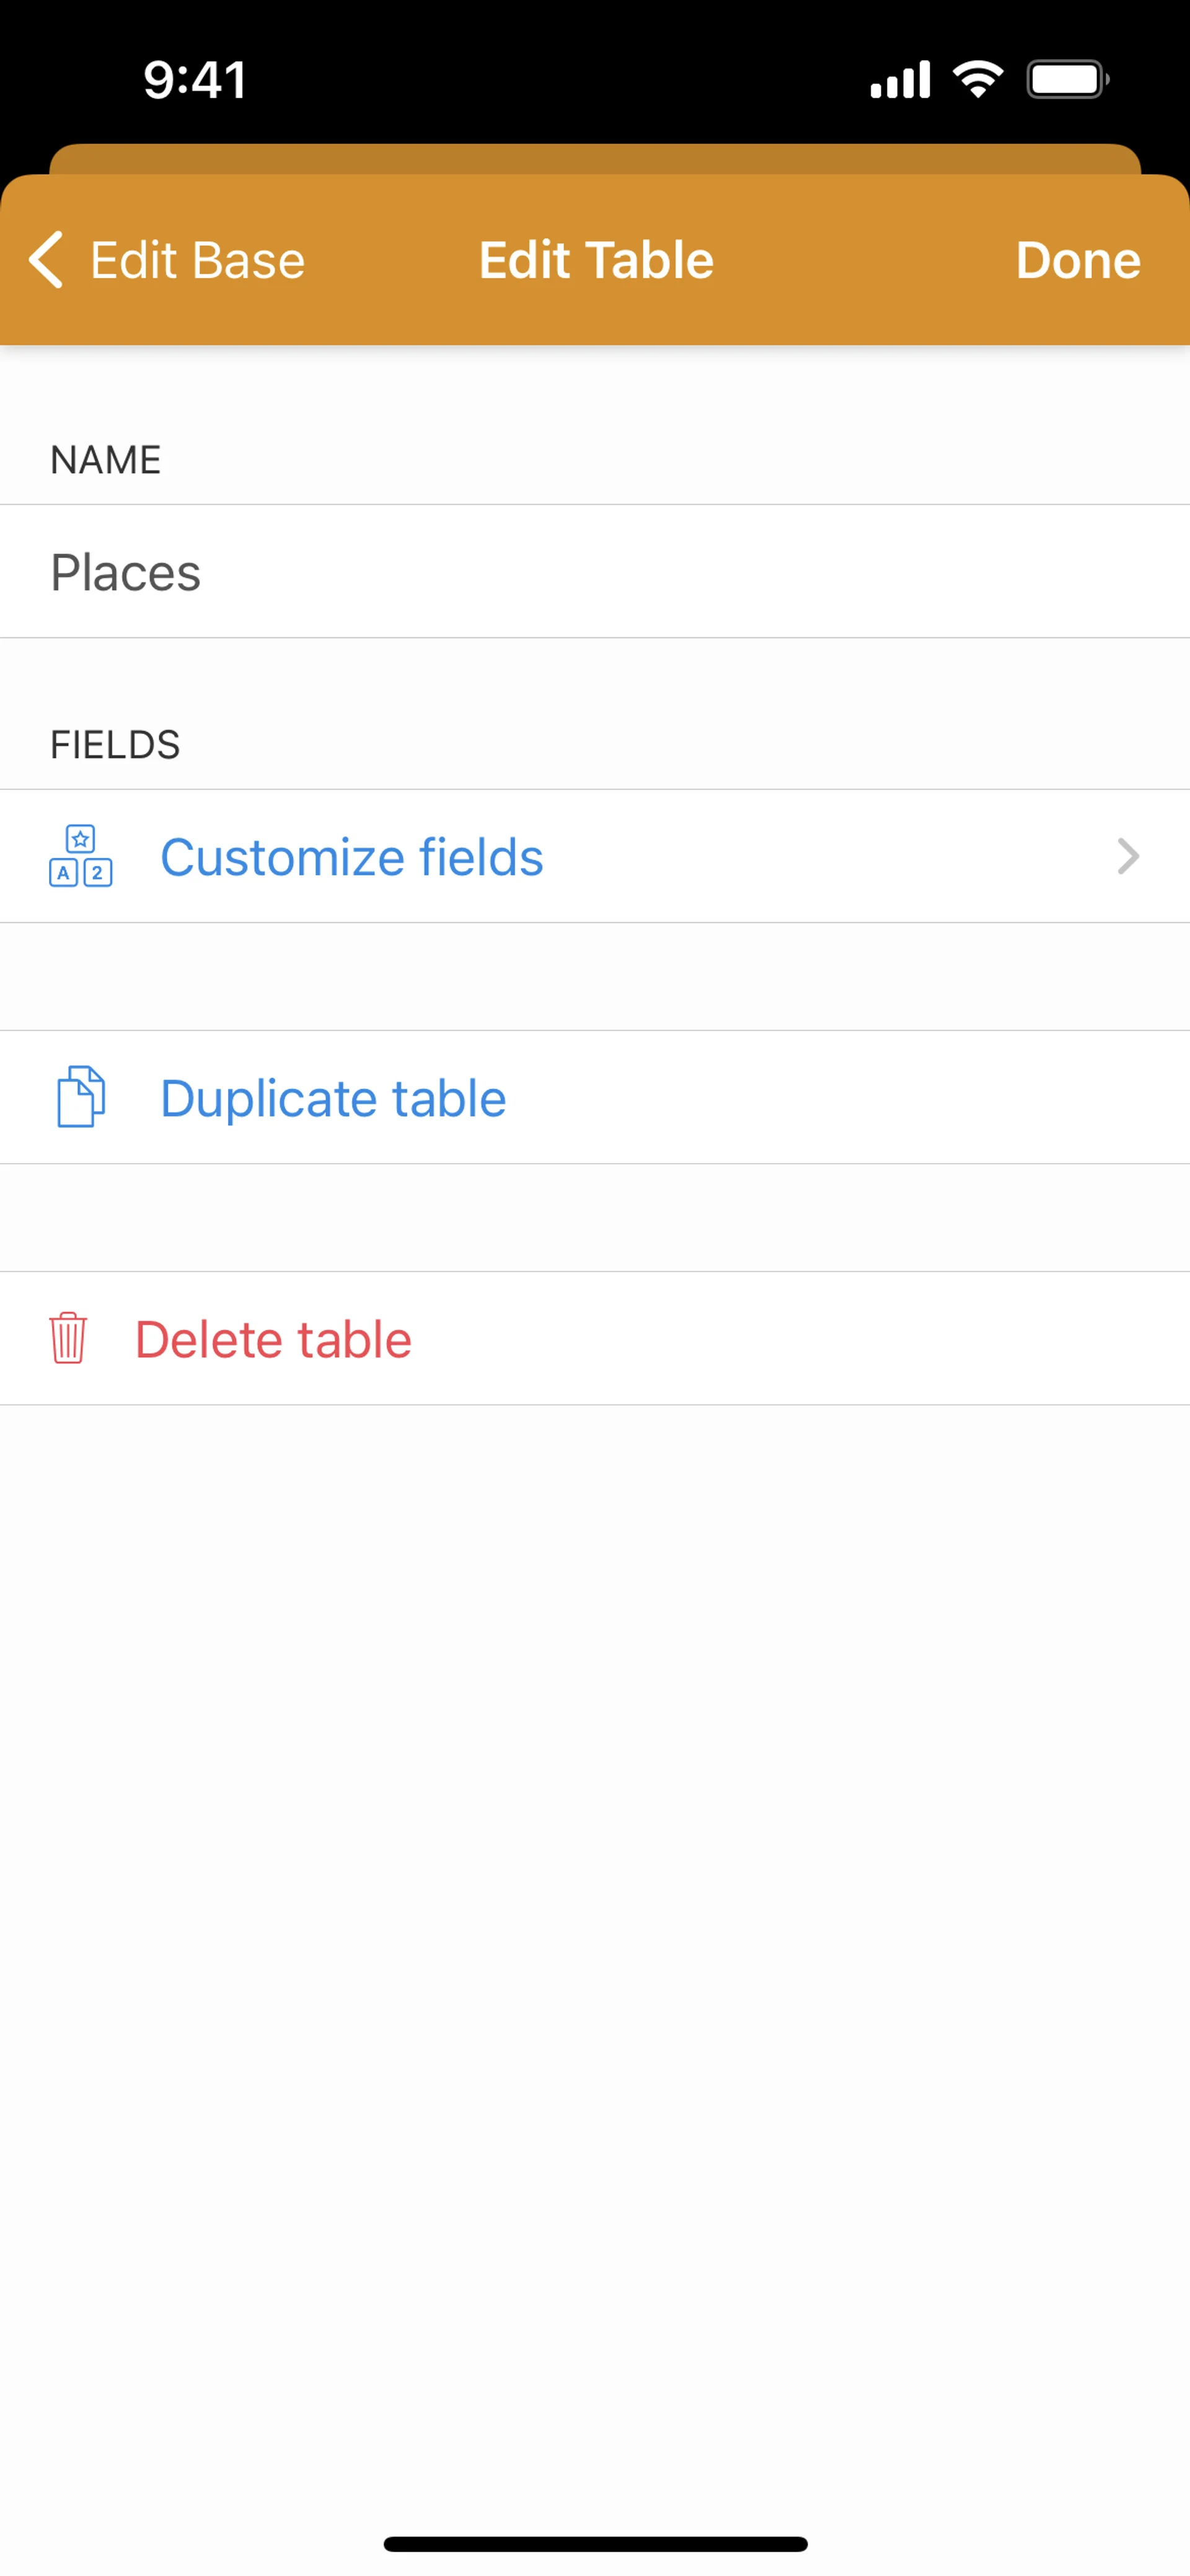This screenshot has width=1190, height=2576.
Task: Tap the back chevron arrow icon
Action: click(x=46, y=260)
